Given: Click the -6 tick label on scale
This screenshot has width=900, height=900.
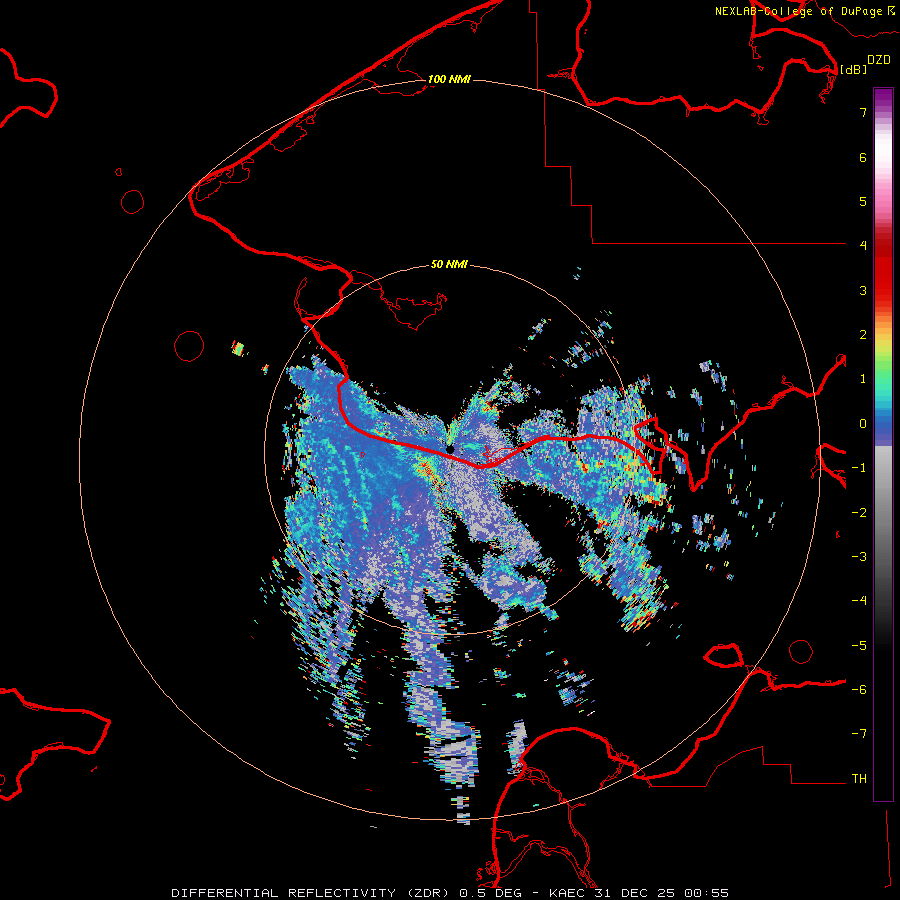Looking at the screenshot, I should tap(859, 690).
